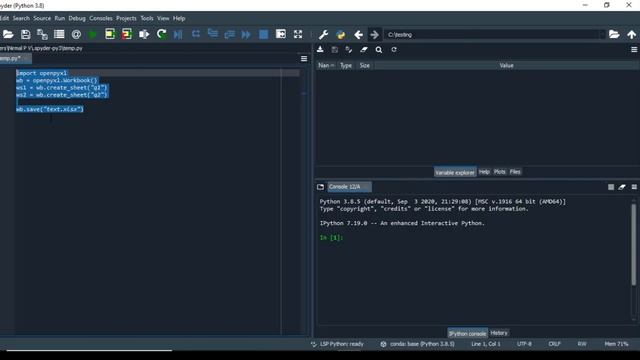640x360 pixels.
Task: Start debugging the file
Action: [x=178, y=34]
